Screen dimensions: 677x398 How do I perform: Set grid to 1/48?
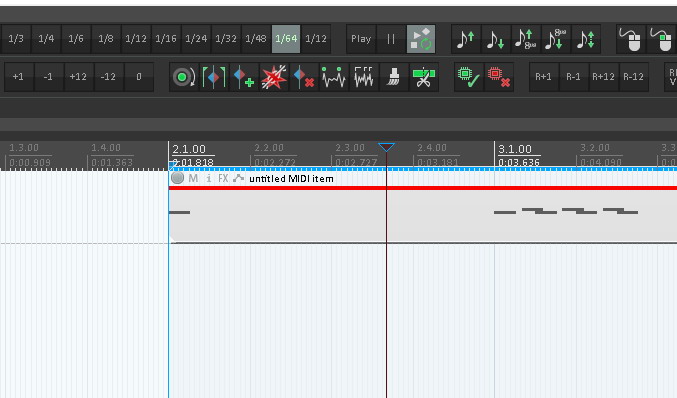pyautogui.click(x=256, y=39)
